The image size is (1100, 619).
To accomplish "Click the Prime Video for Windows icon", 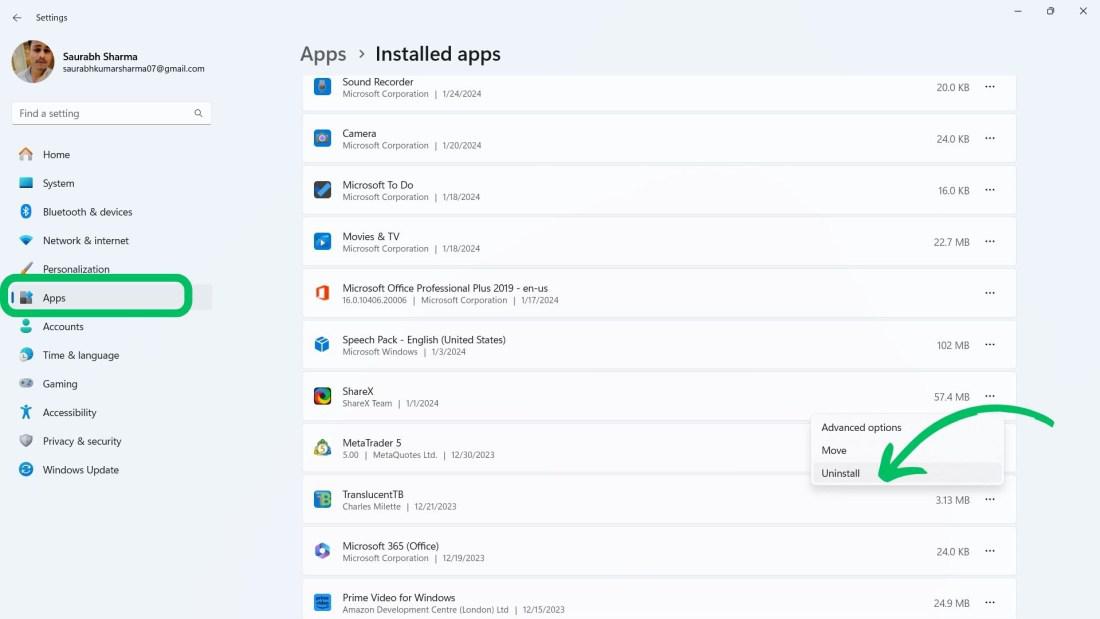I will [322, 603].
